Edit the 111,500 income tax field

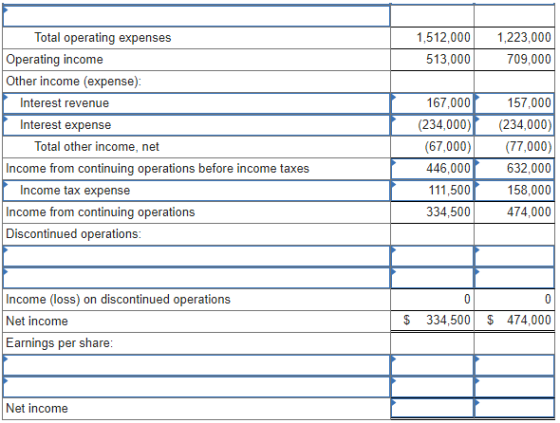click(432, 190)
